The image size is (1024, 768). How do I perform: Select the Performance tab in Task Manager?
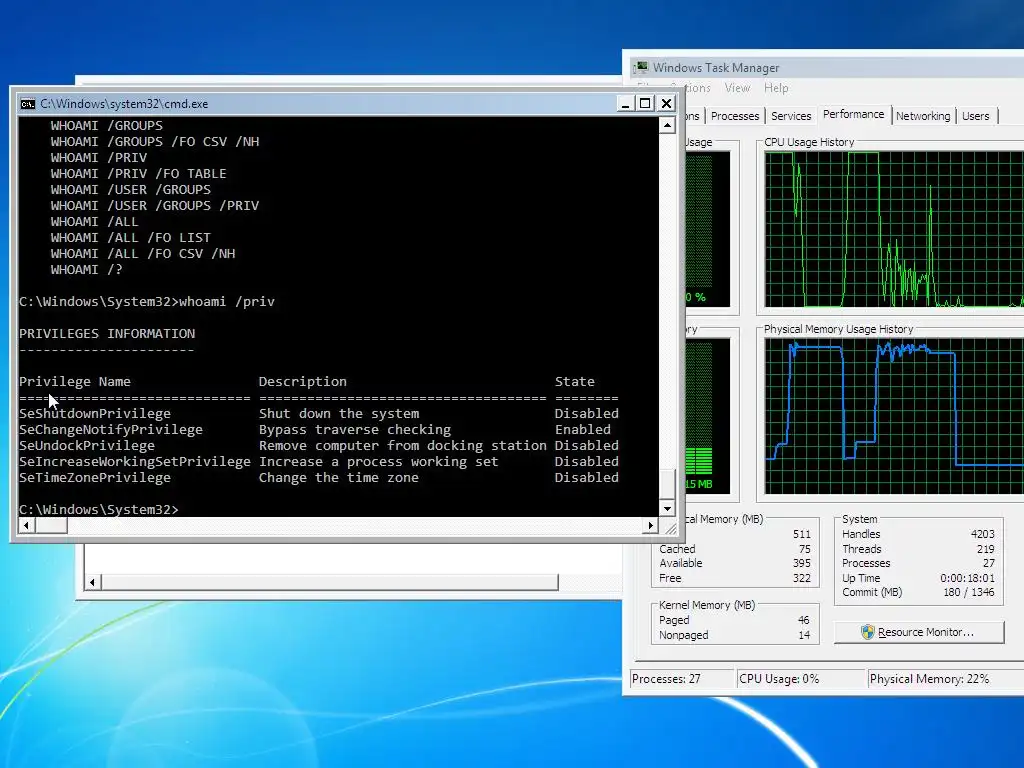click(853, 114)
